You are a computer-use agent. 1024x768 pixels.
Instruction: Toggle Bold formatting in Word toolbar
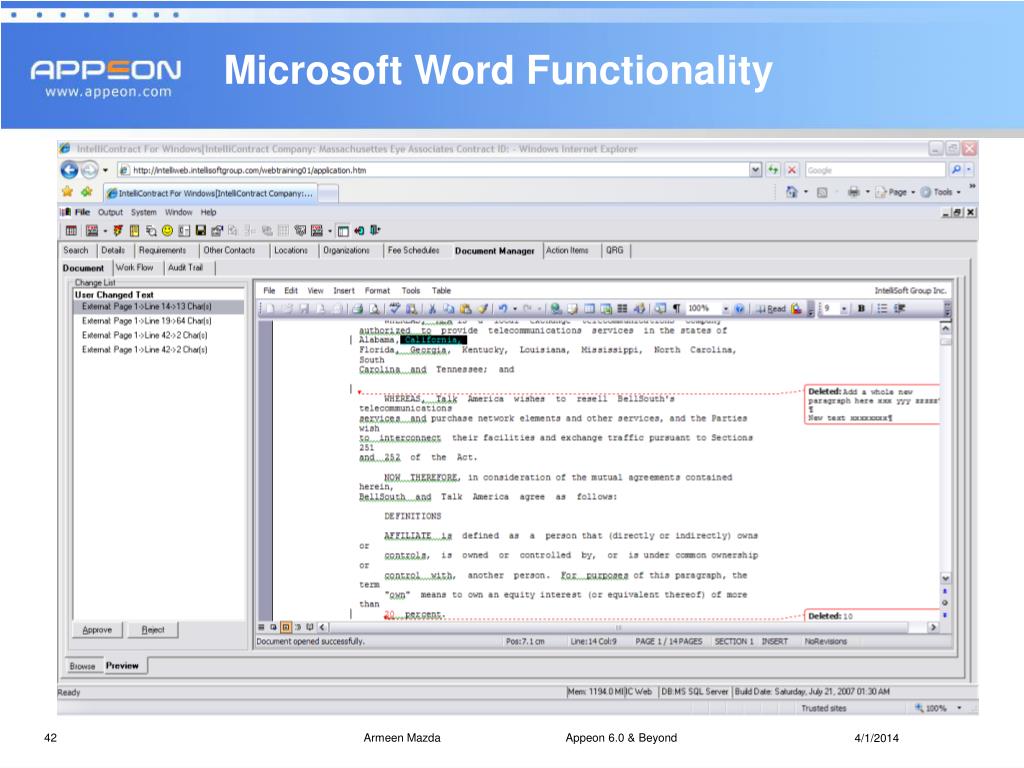pyautogui.click(x=861, y=309)
